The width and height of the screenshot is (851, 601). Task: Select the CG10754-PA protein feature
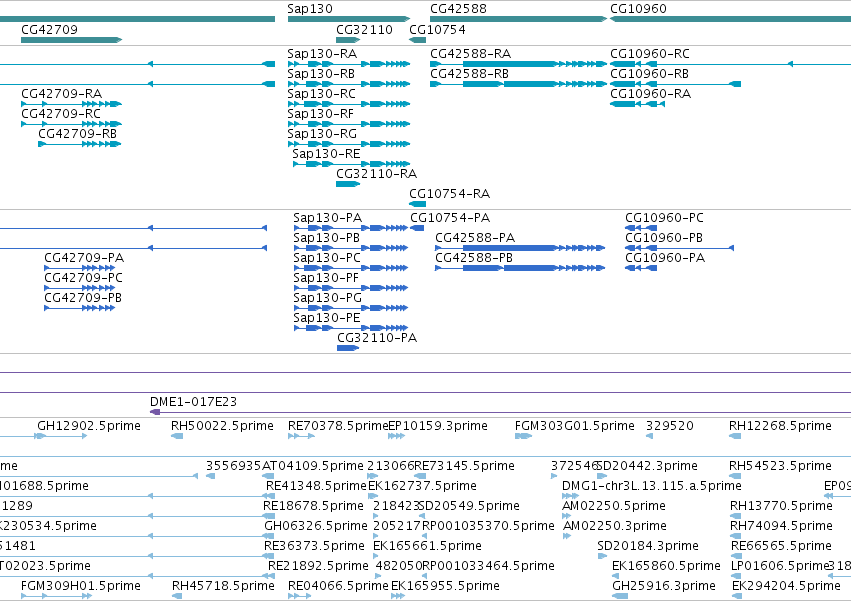[x=417, y=228]
